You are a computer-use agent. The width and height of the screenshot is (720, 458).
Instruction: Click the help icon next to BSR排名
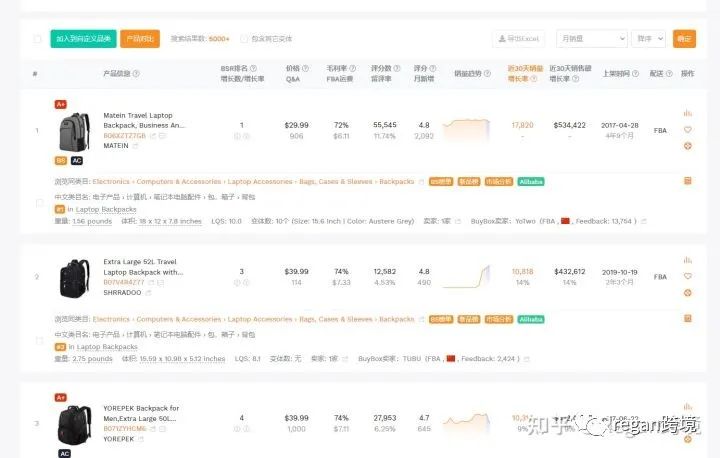[x=253, y=68]
